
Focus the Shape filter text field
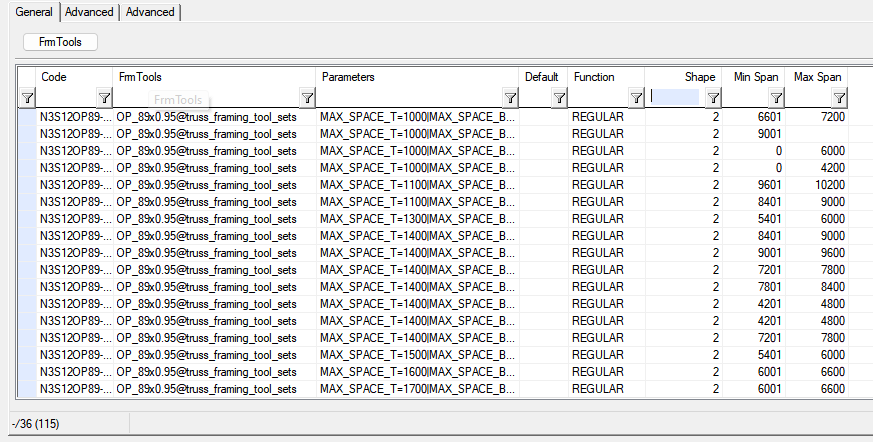(675, 98)
